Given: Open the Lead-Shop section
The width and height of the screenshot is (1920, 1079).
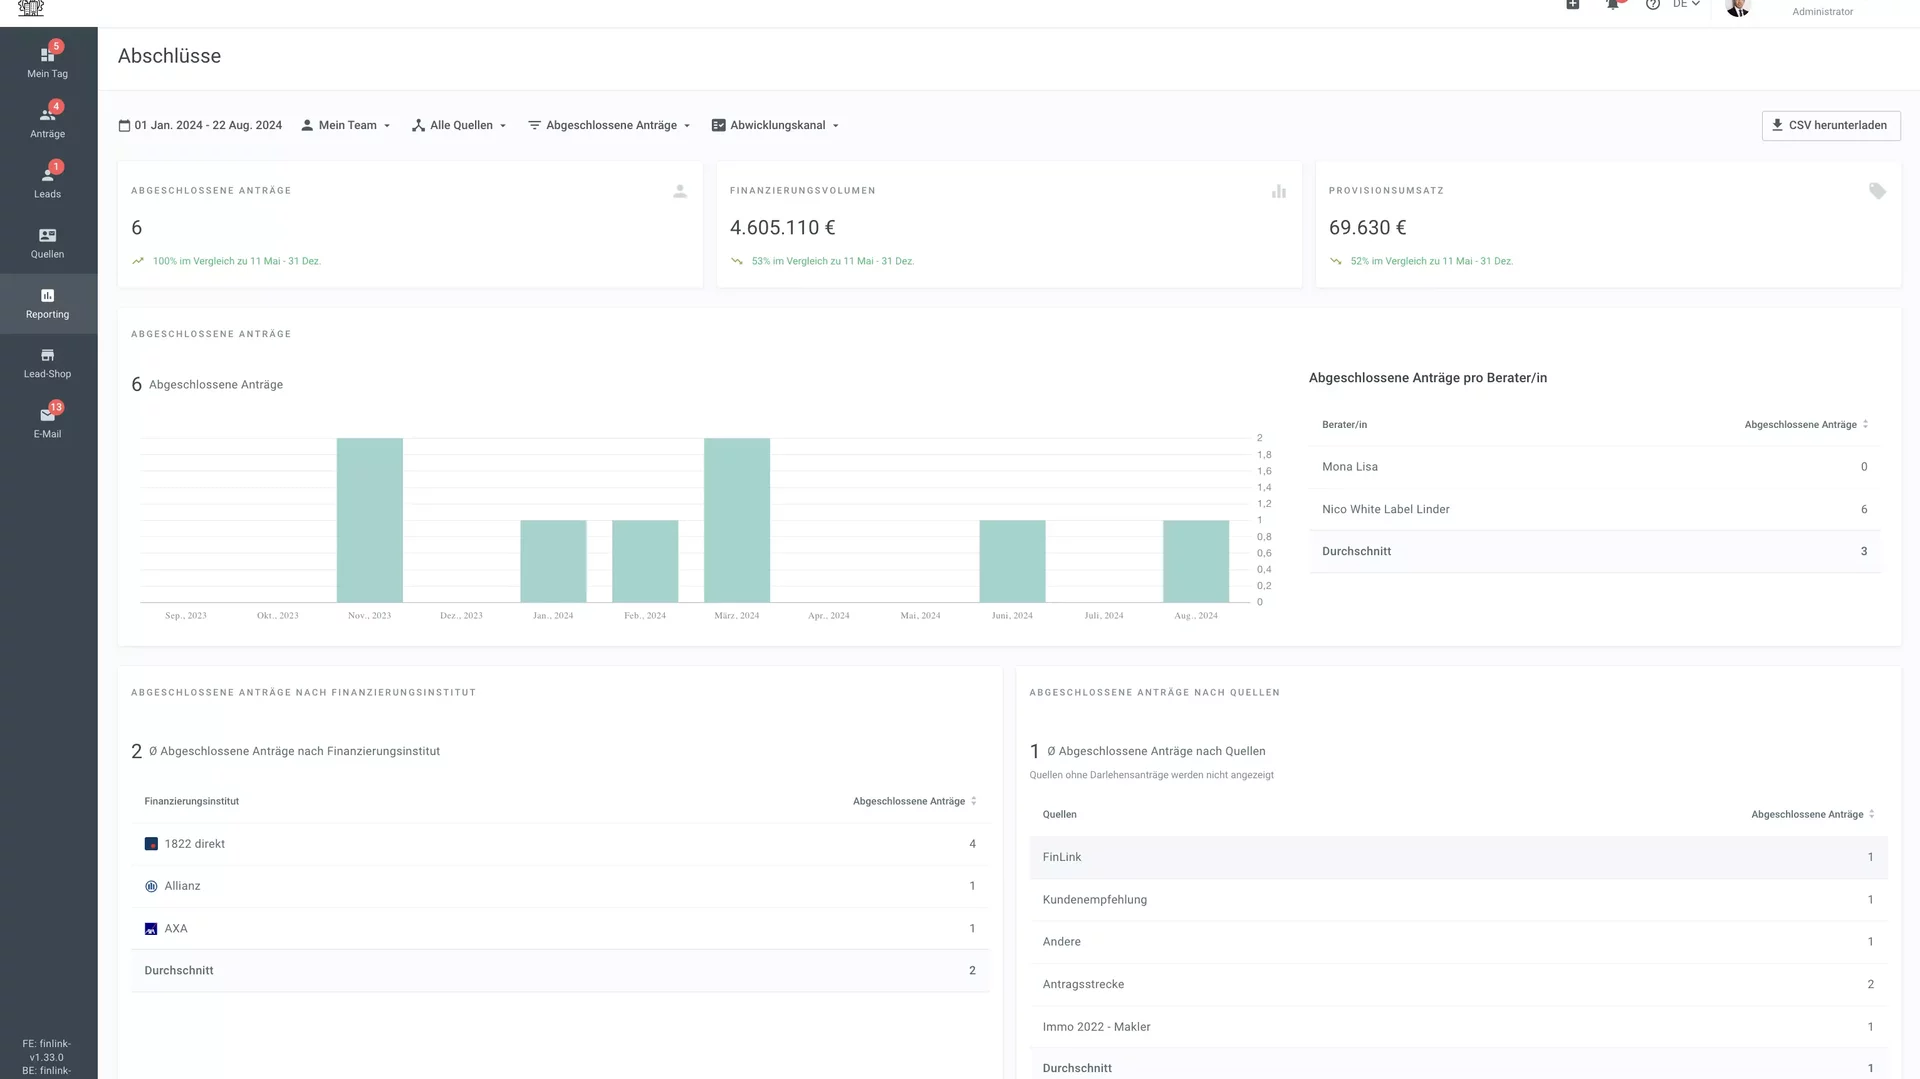Looking at the screenshot, I should [x=47, y=362].
